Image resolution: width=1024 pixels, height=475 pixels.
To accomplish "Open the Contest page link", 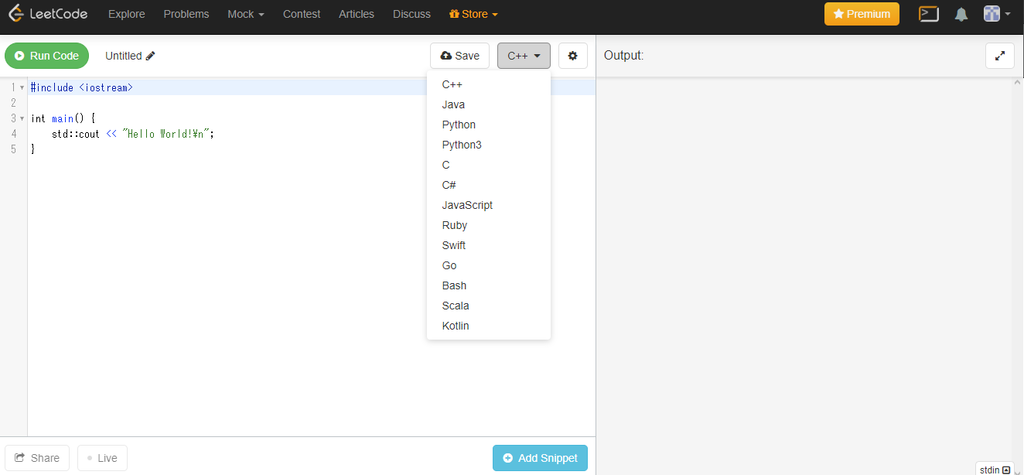I will 302,14.
